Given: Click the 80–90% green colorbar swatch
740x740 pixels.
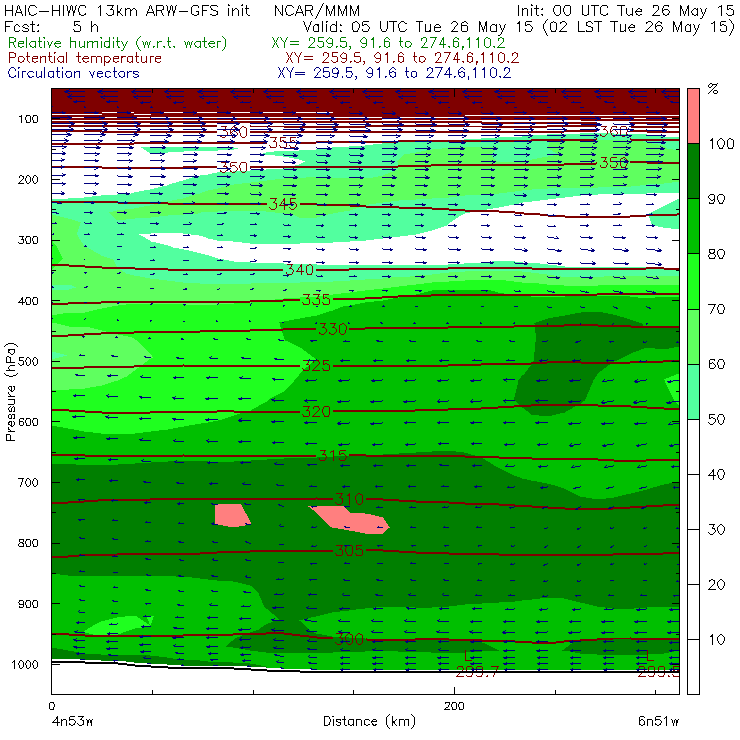Looking at the screenshot, I should pyautogui.click(x=693, y=226).
